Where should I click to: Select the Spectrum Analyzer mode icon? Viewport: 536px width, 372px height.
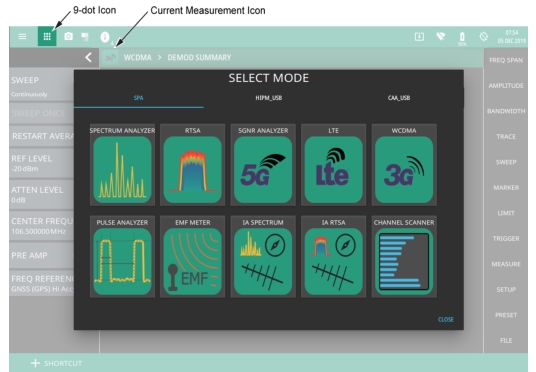(122, 169)
